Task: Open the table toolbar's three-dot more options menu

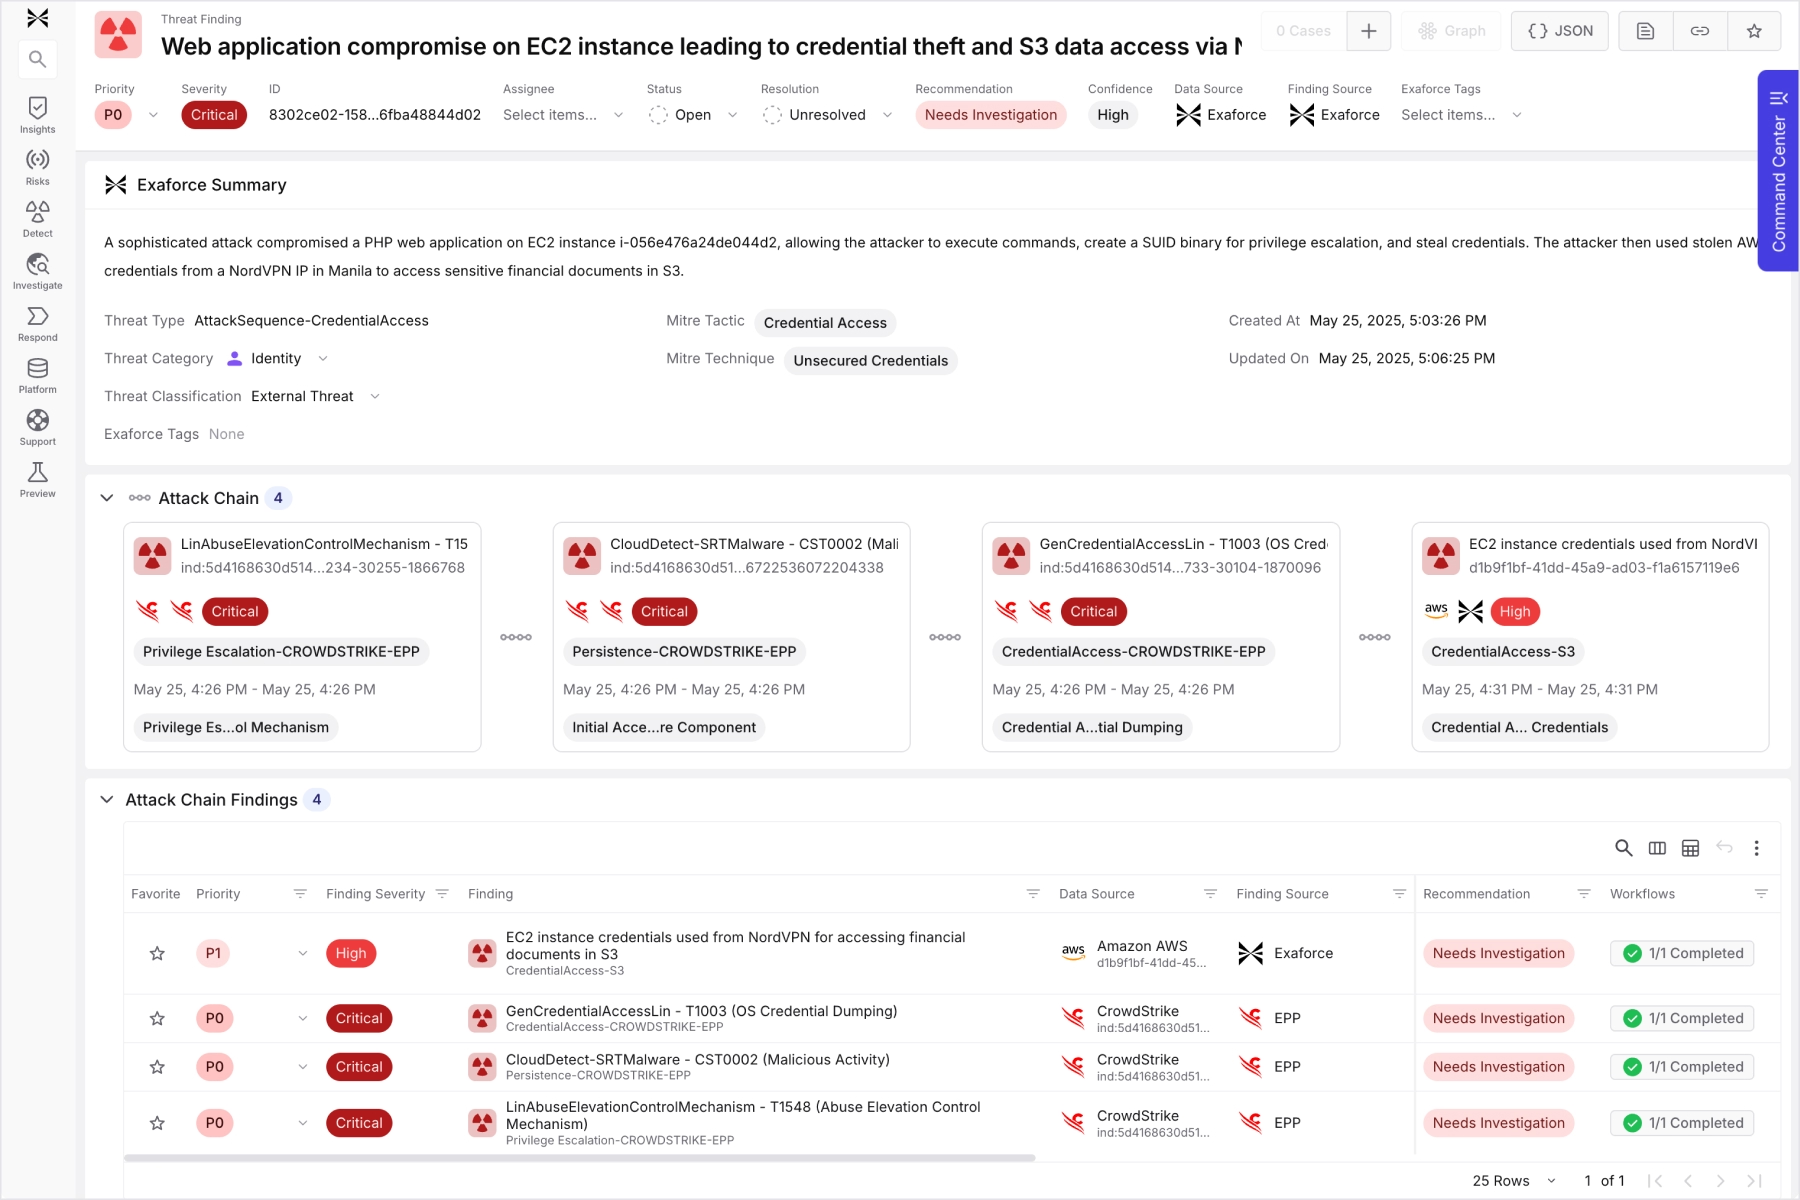Action: click(x=1756, y=848)
